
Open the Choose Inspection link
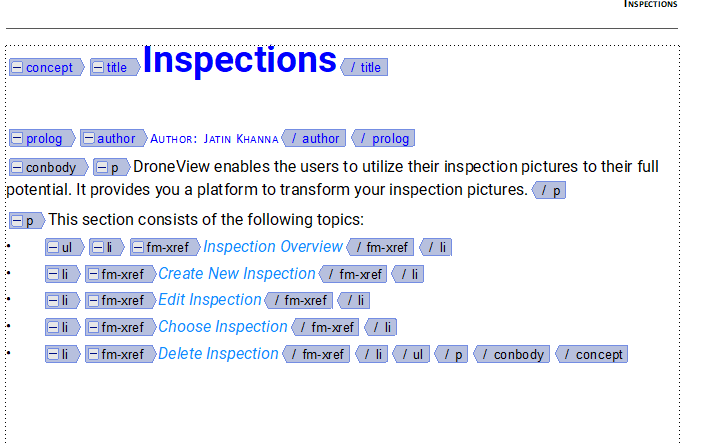click(x=223, y=327)
